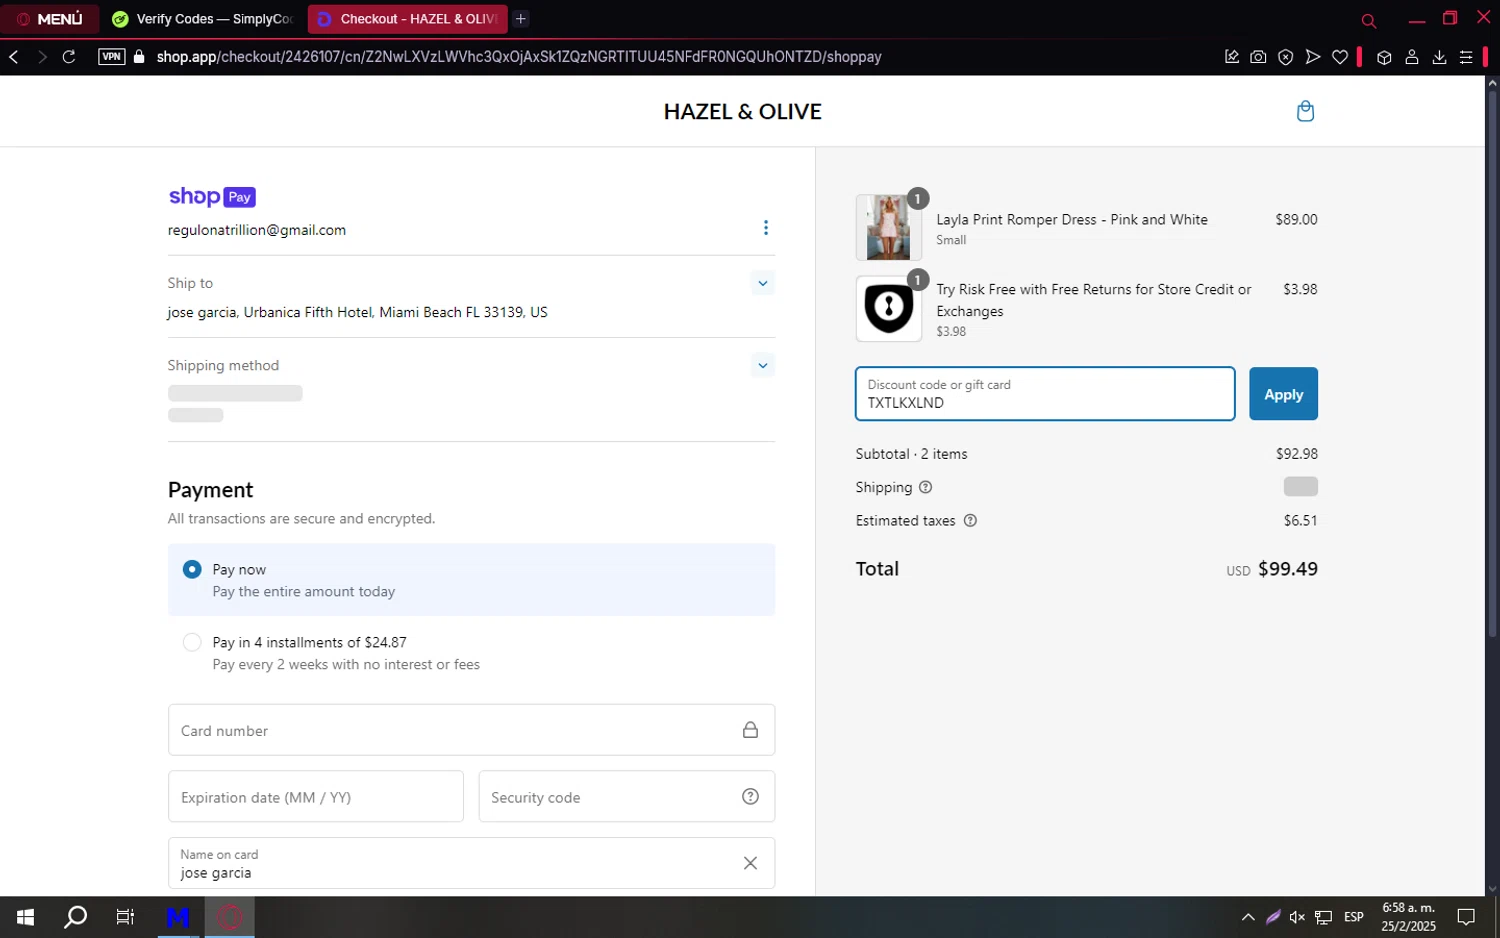Open the Windows Start menu
The height and width of the screenshot is (938, 1500).
point(25,917)
